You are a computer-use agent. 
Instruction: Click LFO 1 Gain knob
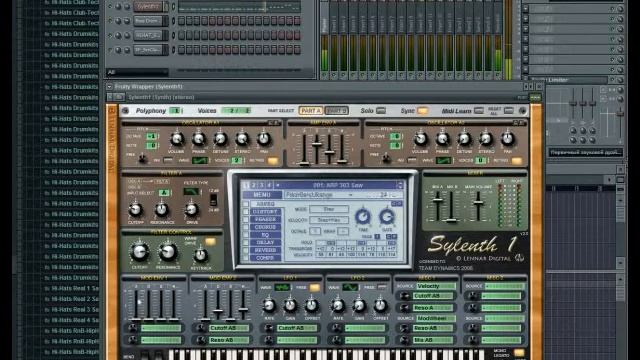point(290,305)
